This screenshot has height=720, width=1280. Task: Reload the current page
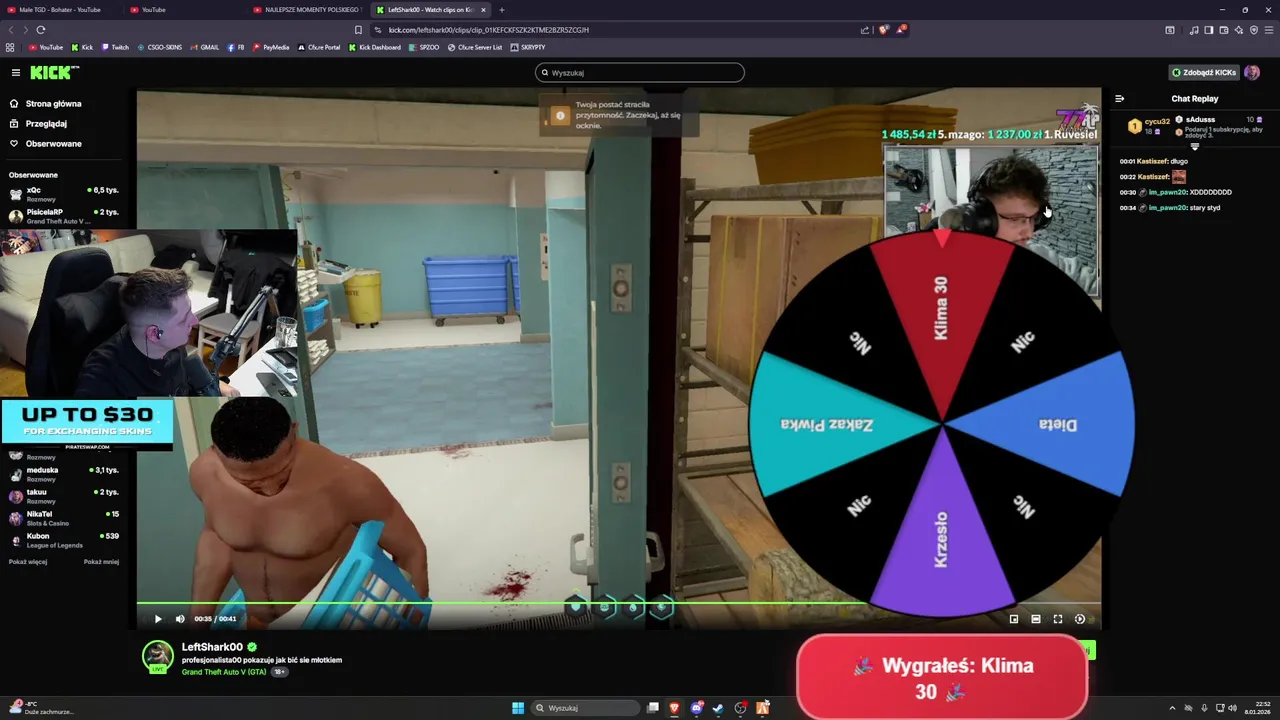[41, 30]
